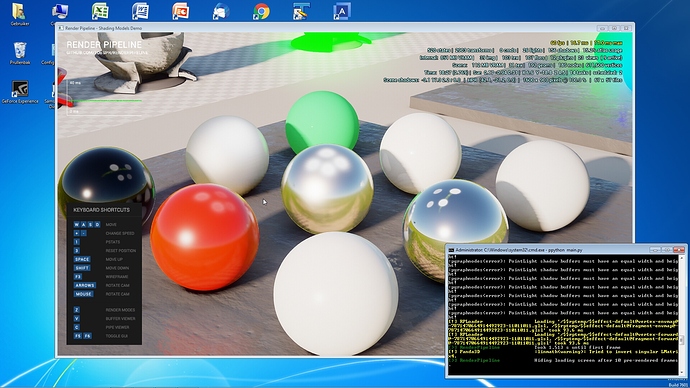The image size is (690, 388).
Task: Click the MOUSE key label
Action: click(x=83, y=294)
